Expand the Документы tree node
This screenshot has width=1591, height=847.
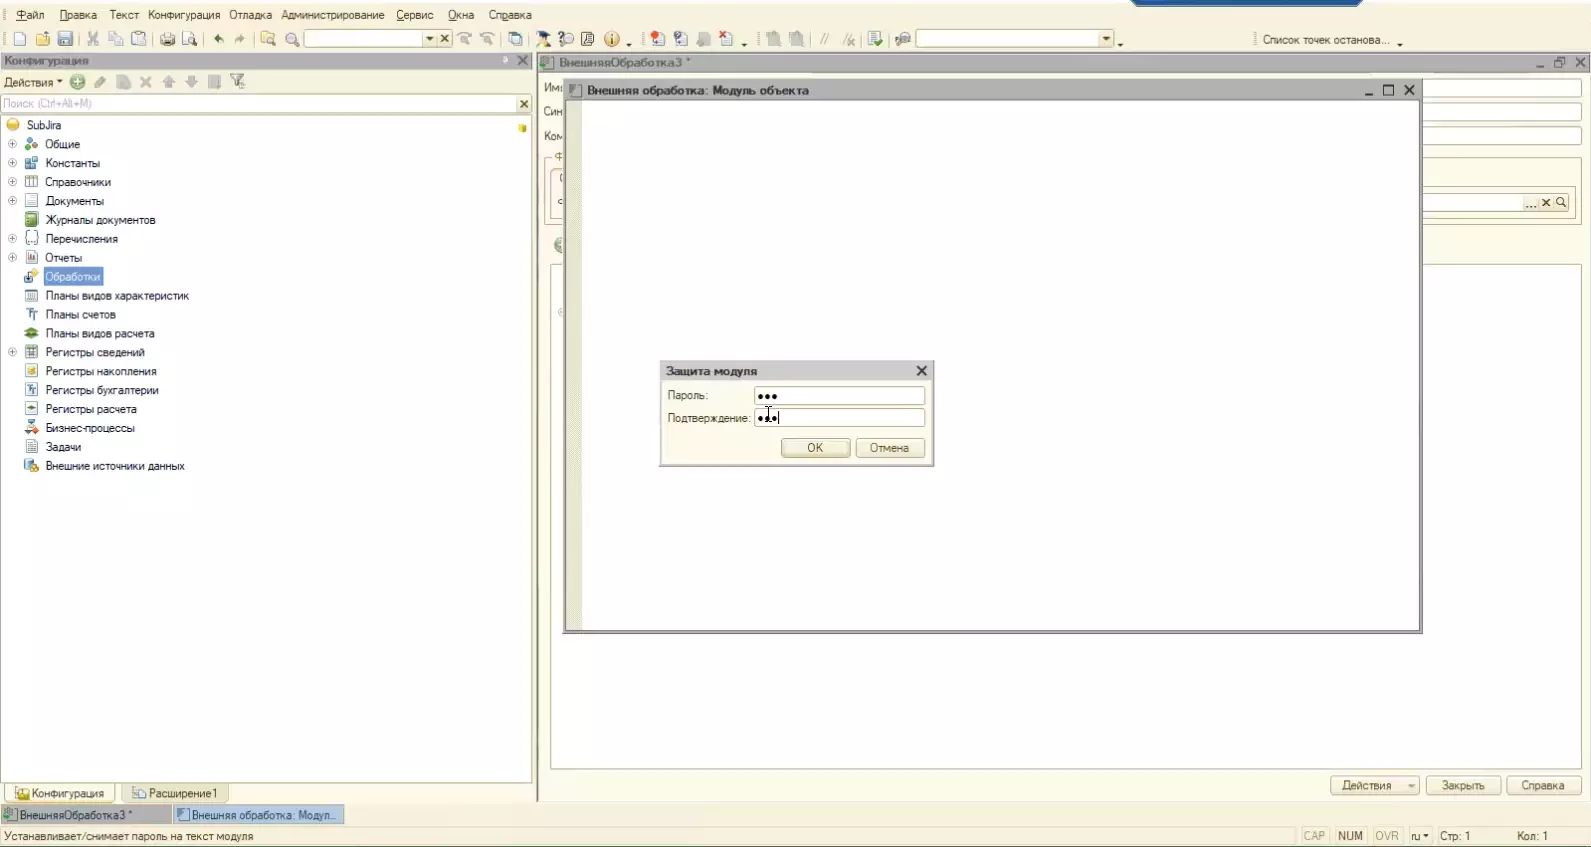click(x=12, y=201)
